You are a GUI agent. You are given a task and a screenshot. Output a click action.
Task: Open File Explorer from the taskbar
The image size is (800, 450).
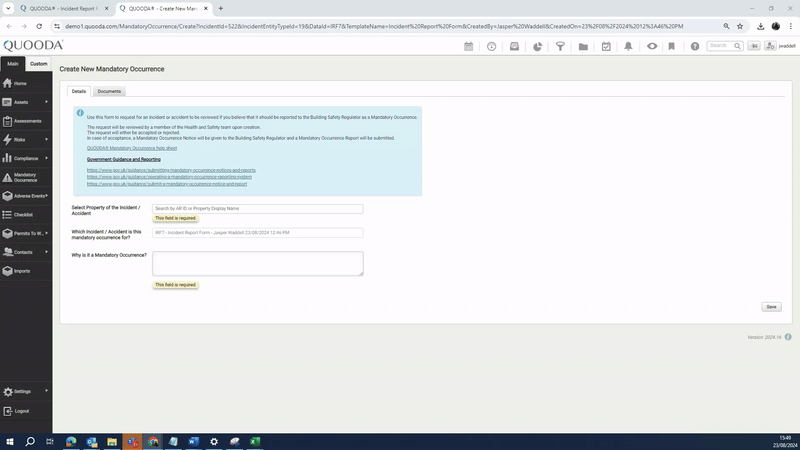(x=112, y=441)
